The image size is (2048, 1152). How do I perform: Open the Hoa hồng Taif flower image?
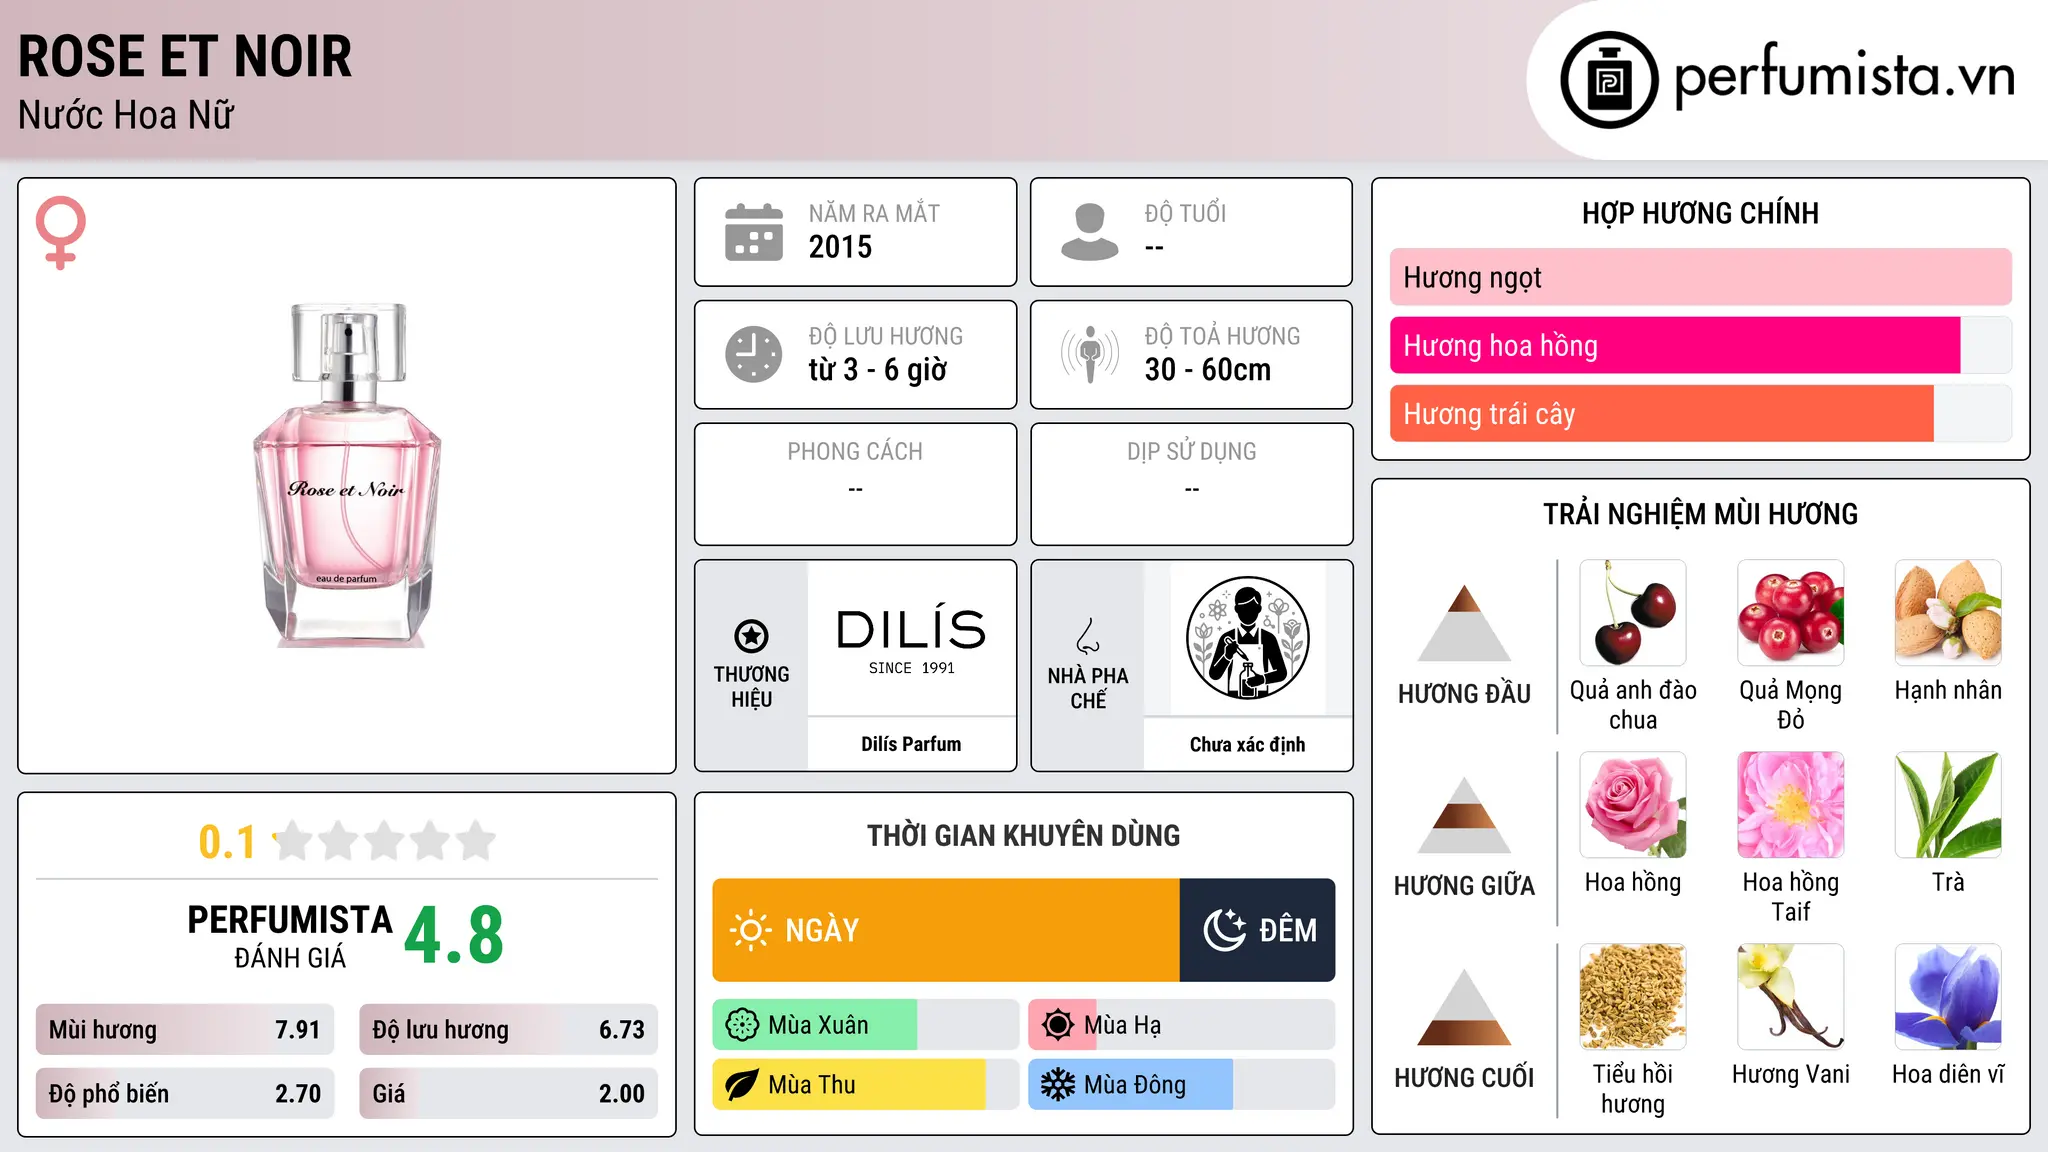click(1790, 805)
